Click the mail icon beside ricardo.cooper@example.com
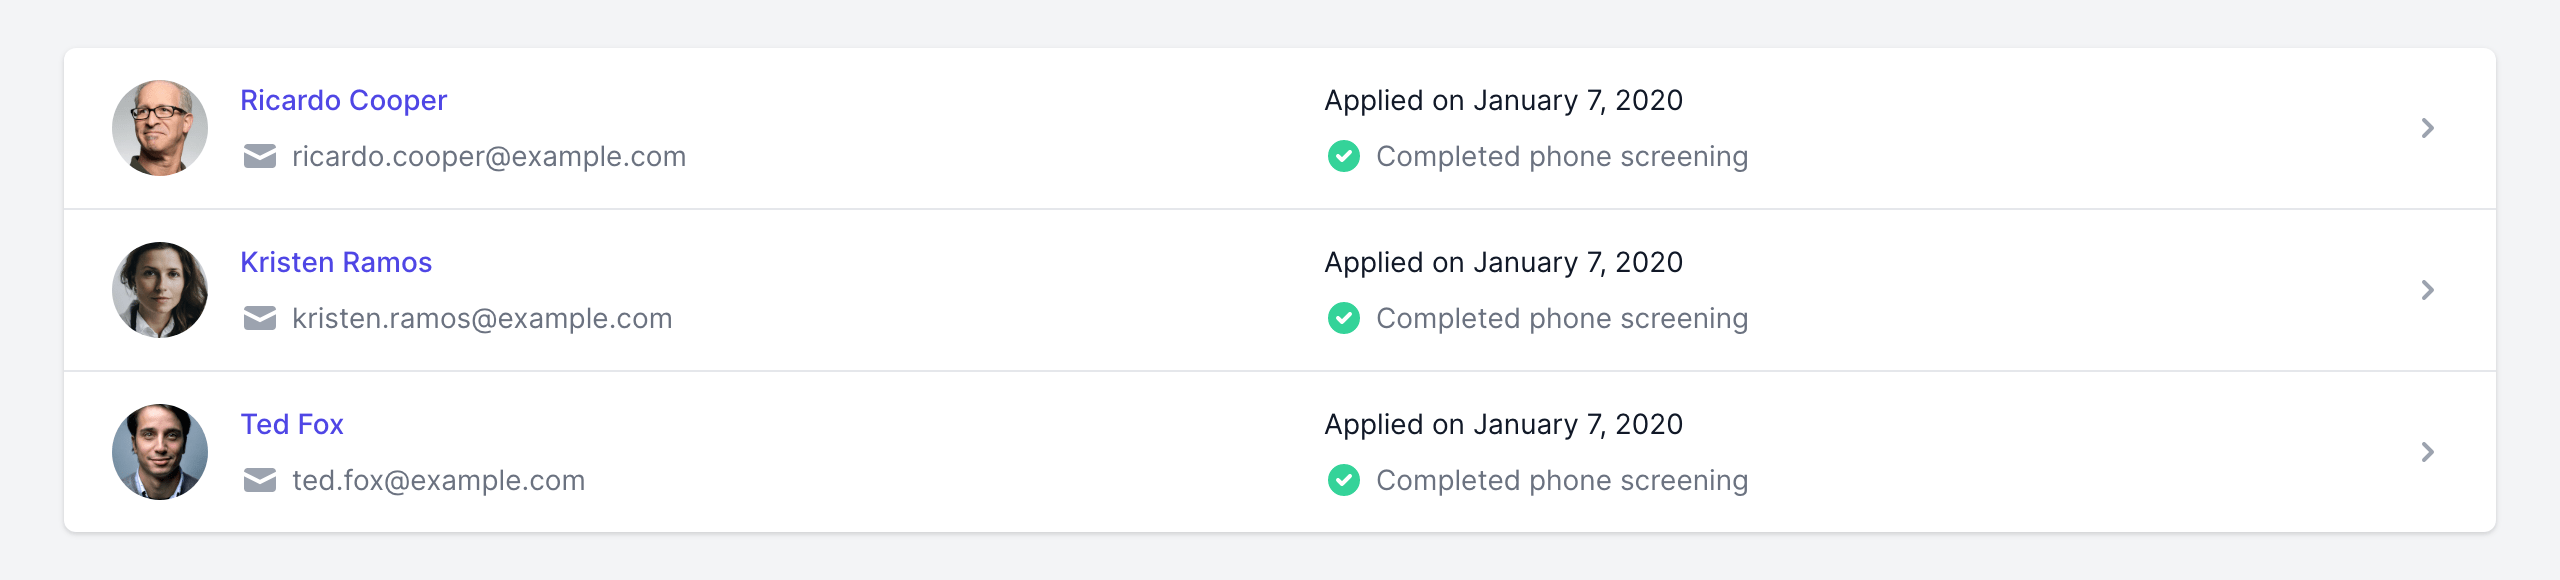The image size is (2560, 580). coord(260,157)
